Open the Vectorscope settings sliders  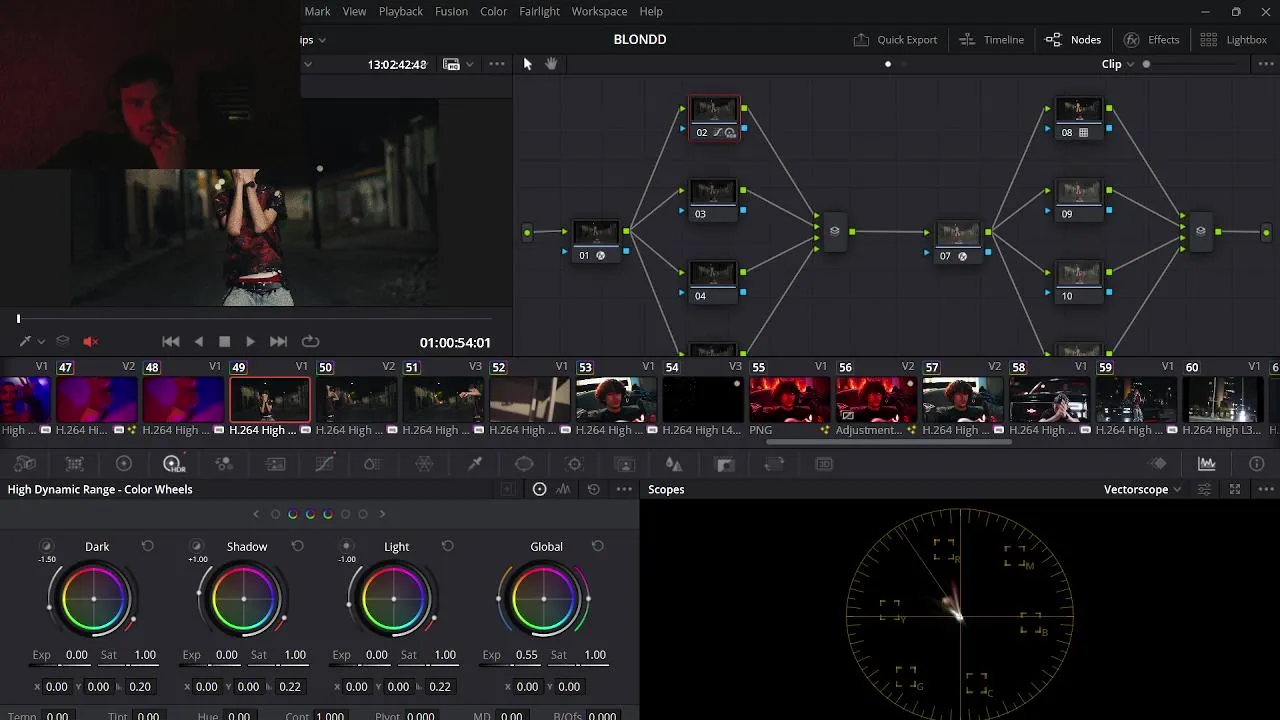1205,490
